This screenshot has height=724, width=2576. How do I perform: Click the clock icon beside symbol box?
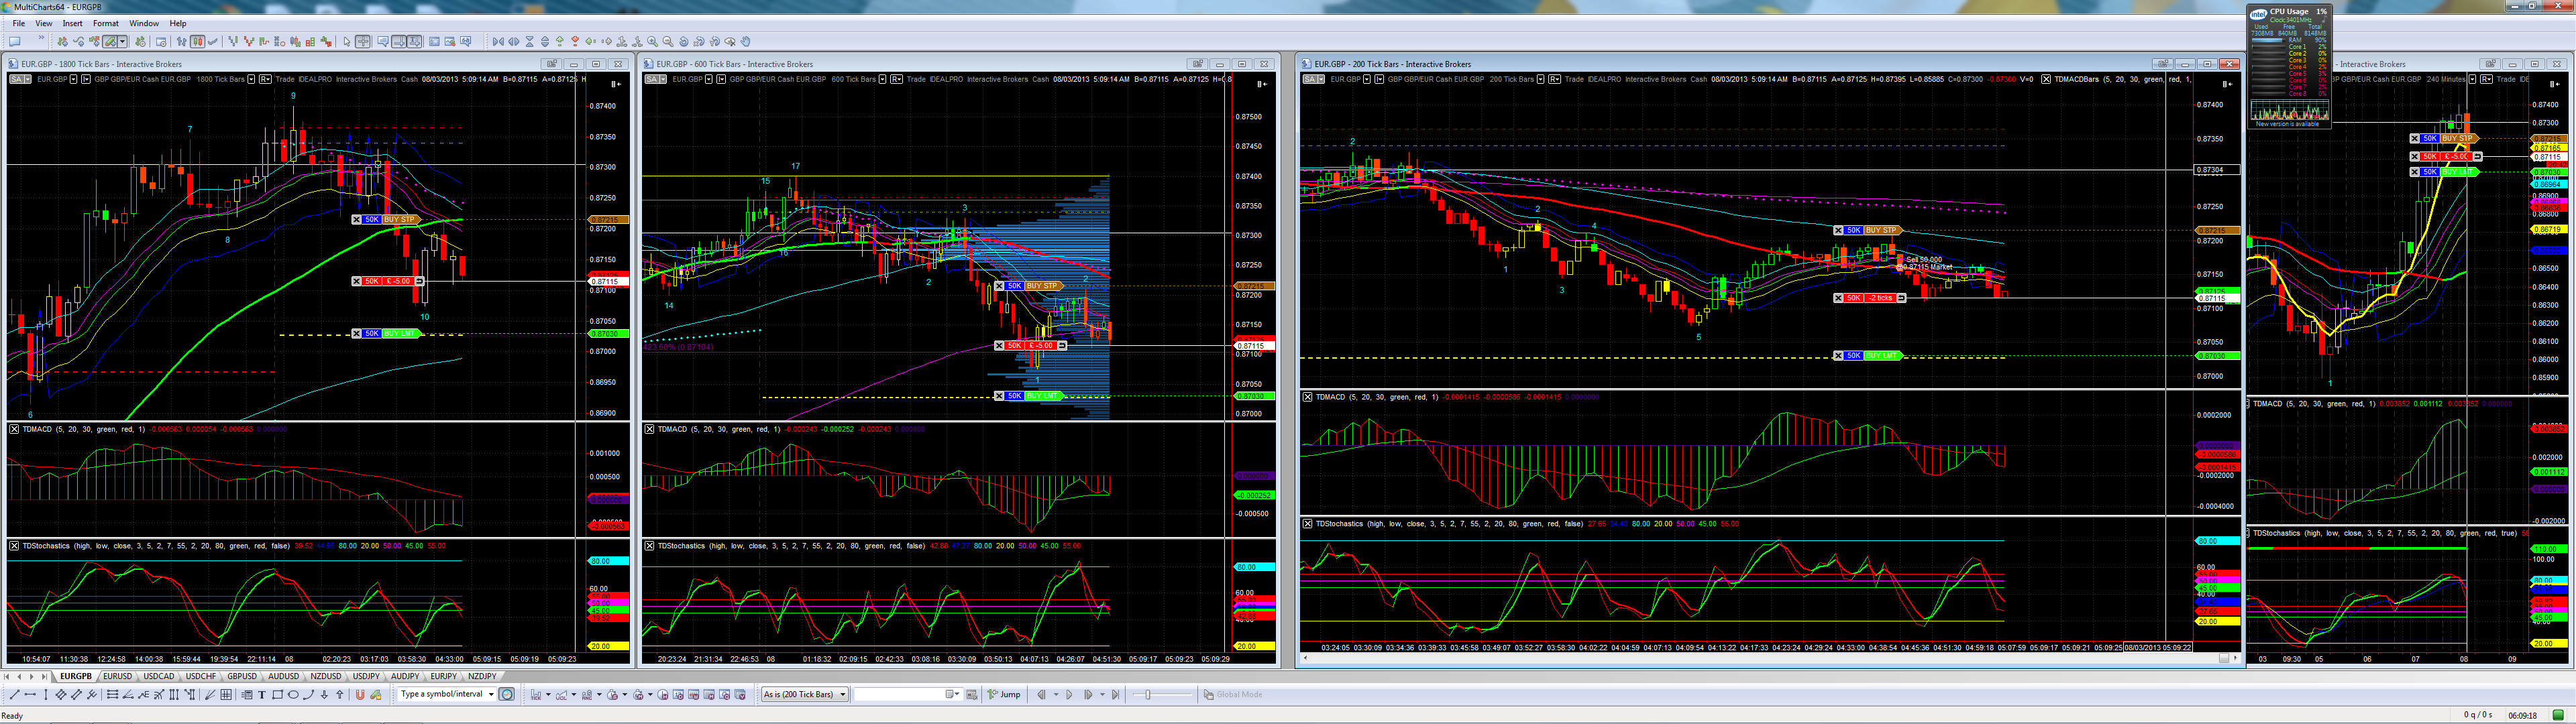[507, 694]
